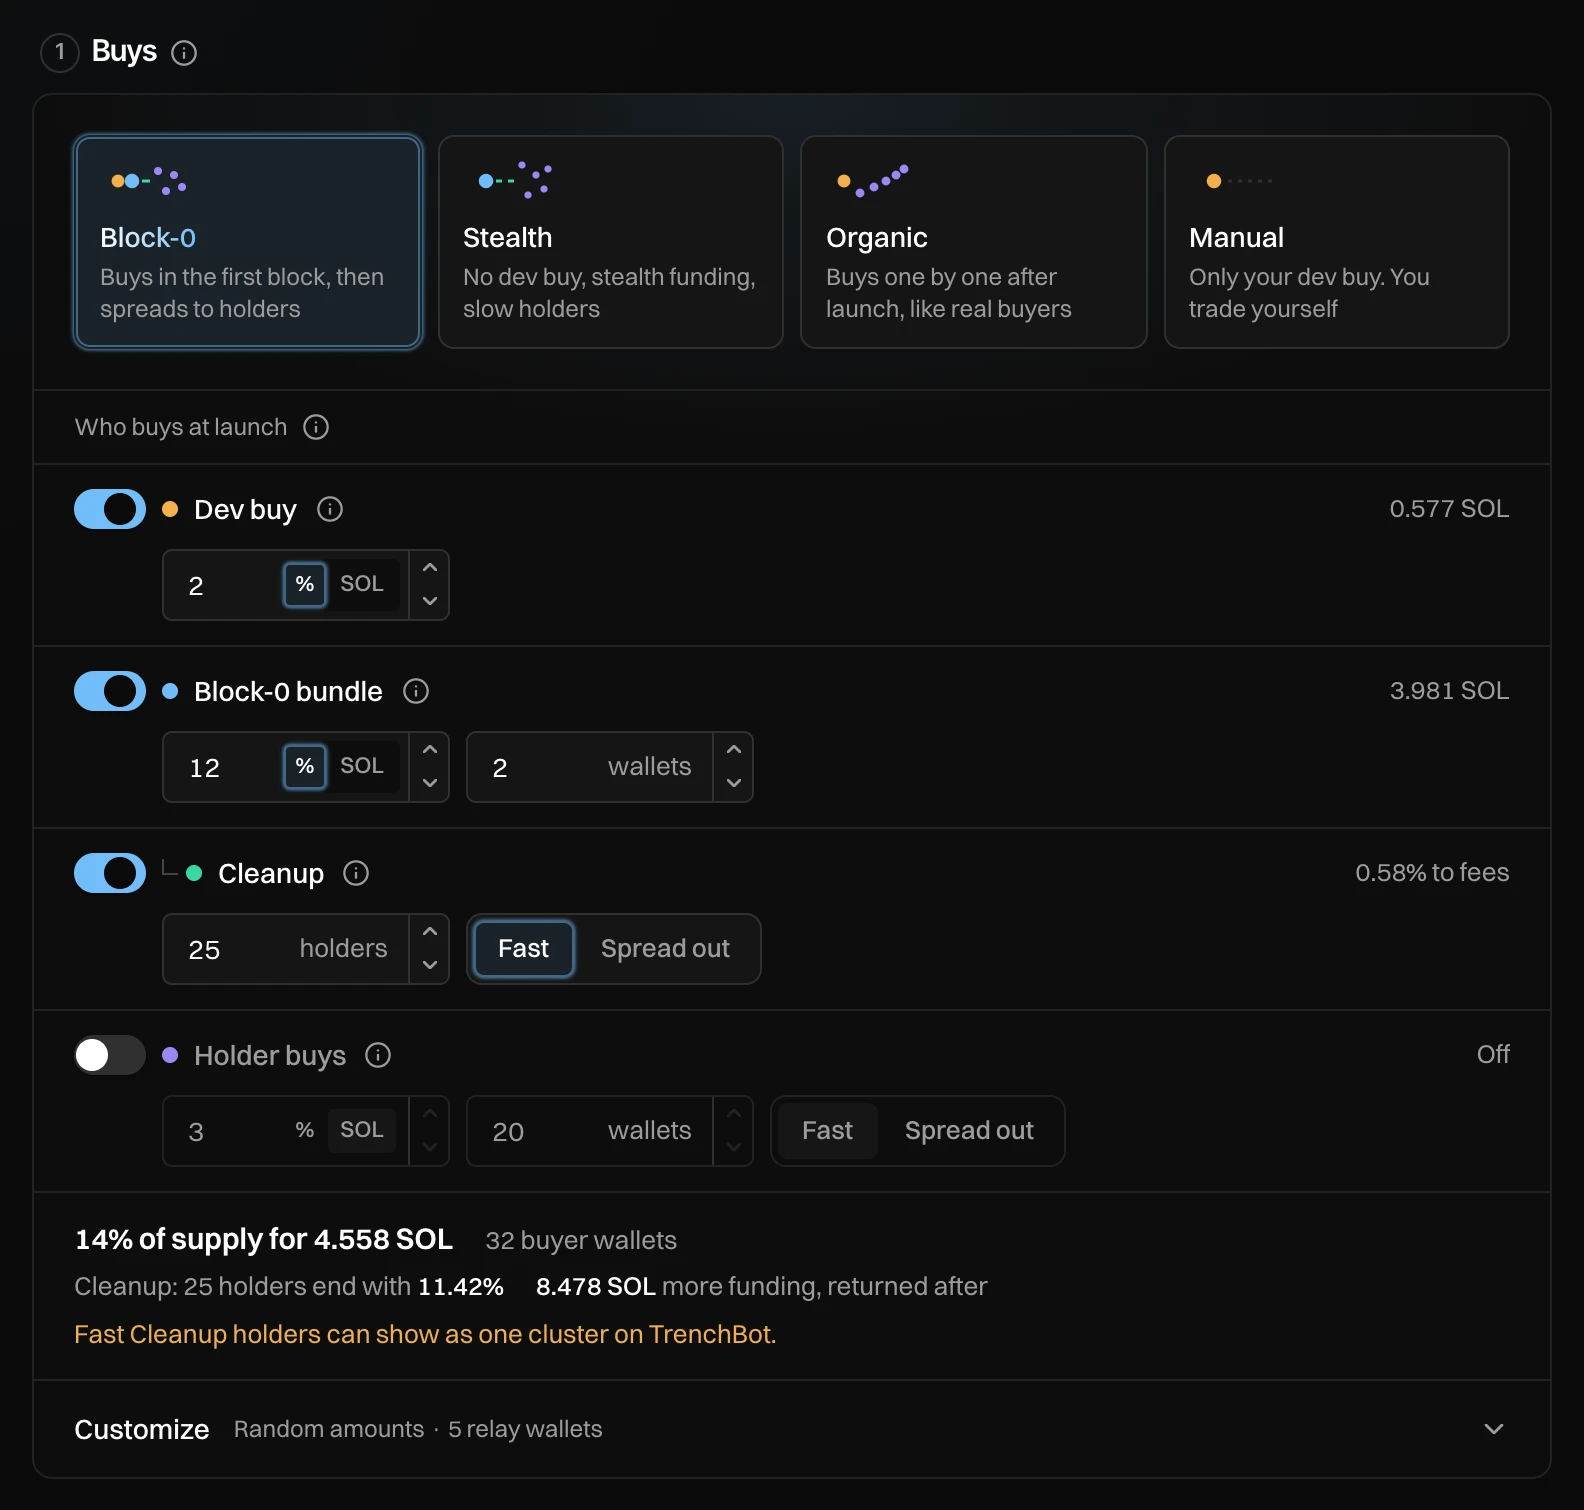This screenshot has width=1584, height=1510.
Task: Increase Block-0 bundle percent amount
Action: click(x=430, y=750)
